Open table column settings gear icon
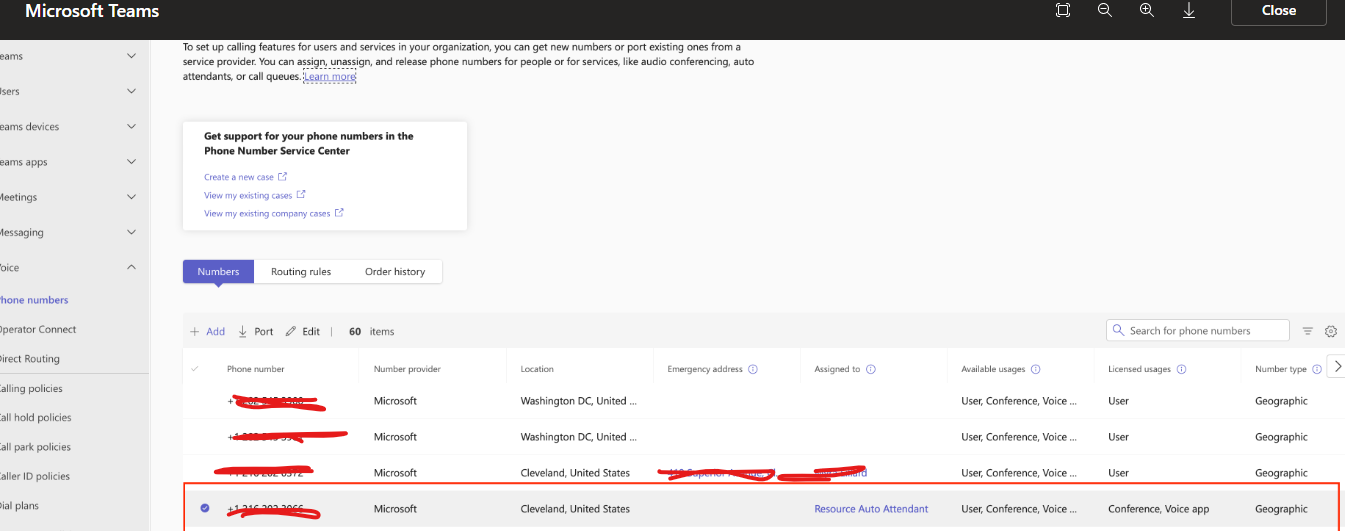 (x=1331, y=331)
